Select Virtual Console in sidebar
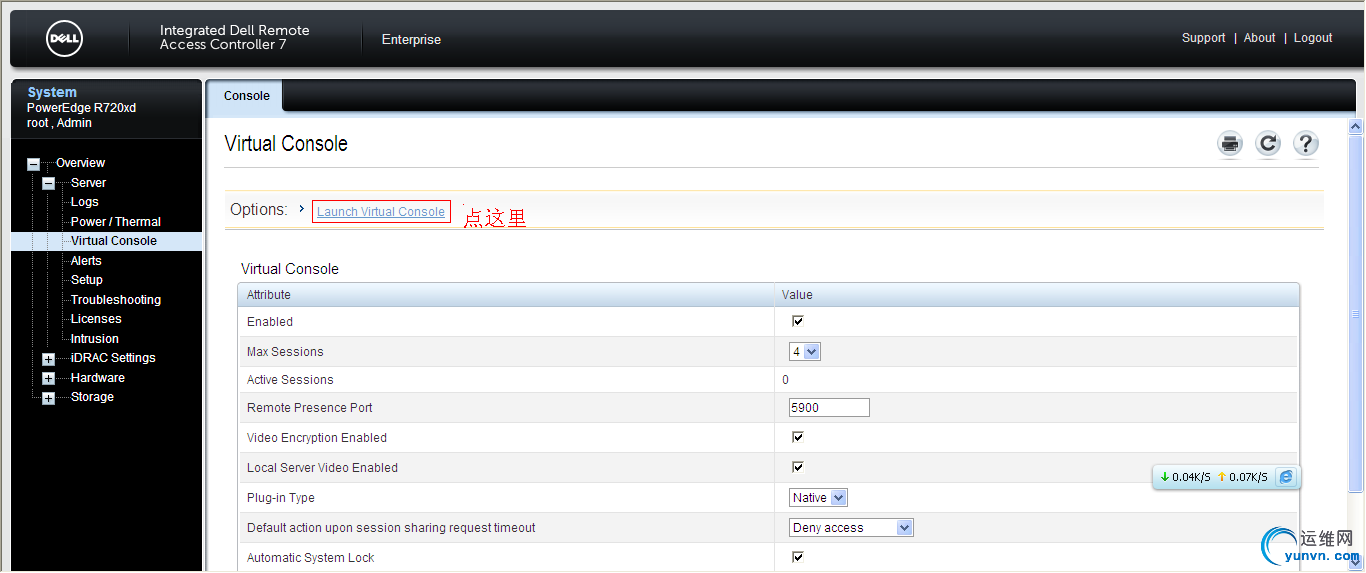This screenshot has height=573, width=1366. point(114,241)
